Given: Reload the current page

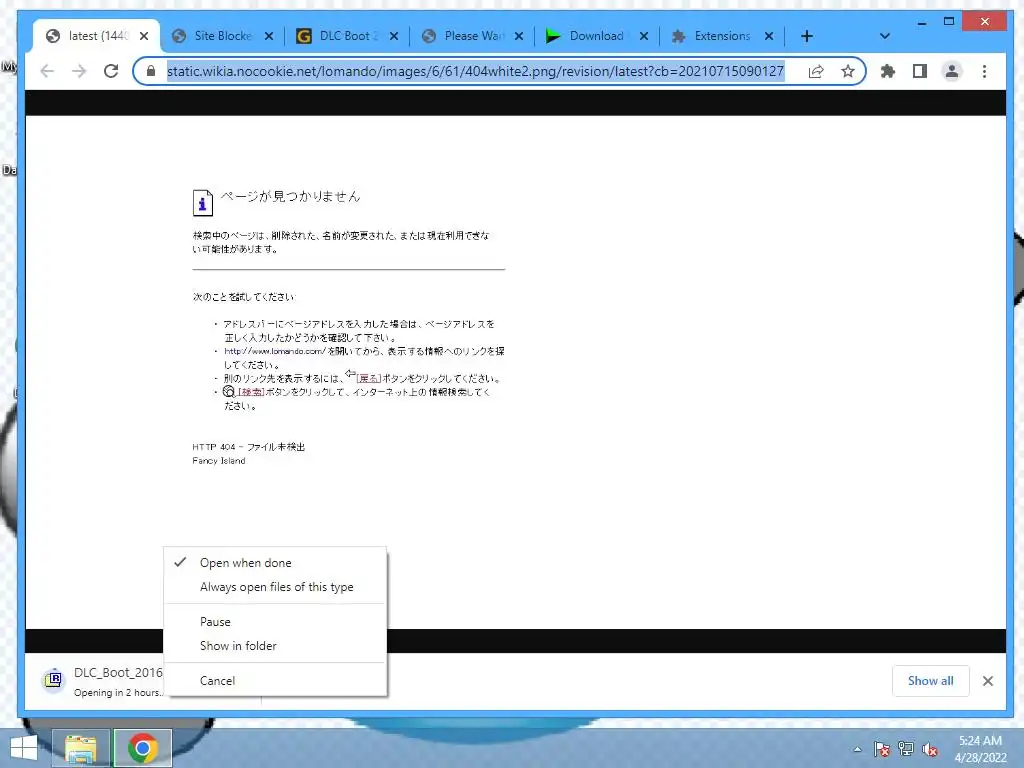Looking at the screenshot, I should coord(111,71).
